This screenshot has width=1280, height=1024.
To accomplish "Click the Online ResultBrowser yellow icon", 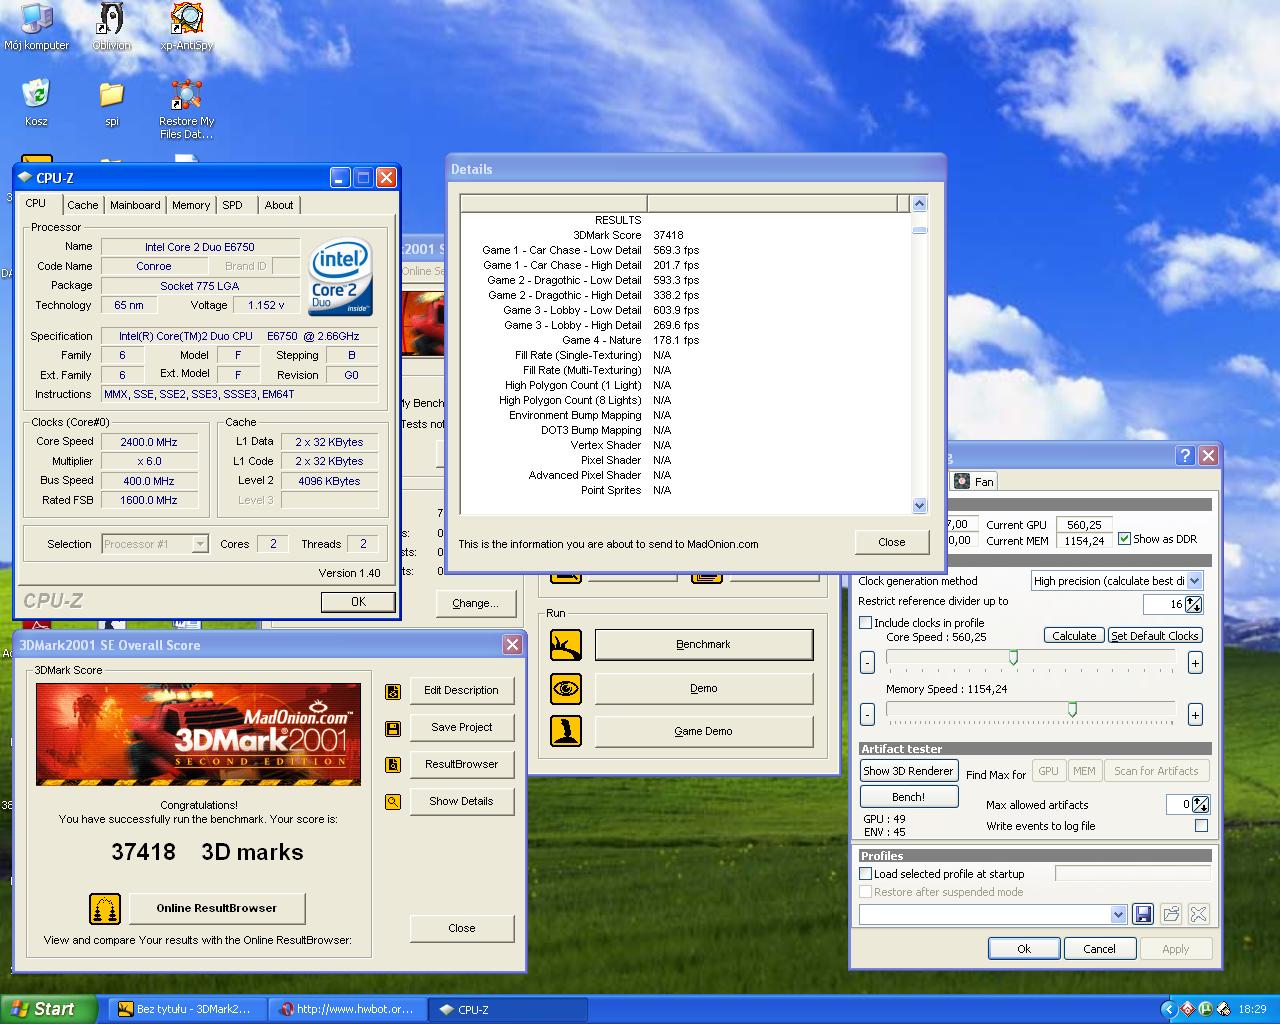I will click(105, 909).
